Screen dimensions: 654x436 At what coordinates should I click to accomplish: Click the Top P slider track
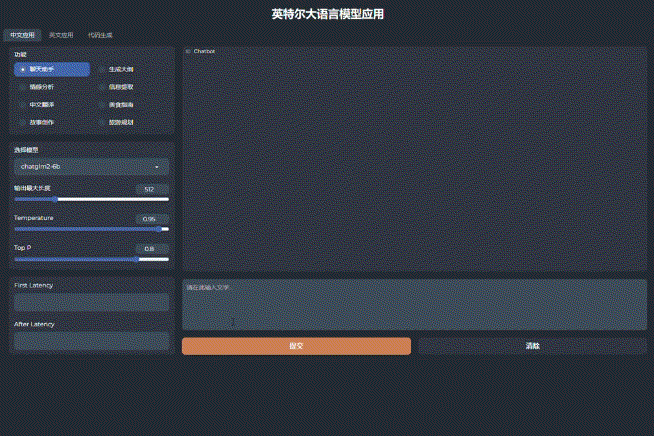click(x=91, y=259)
